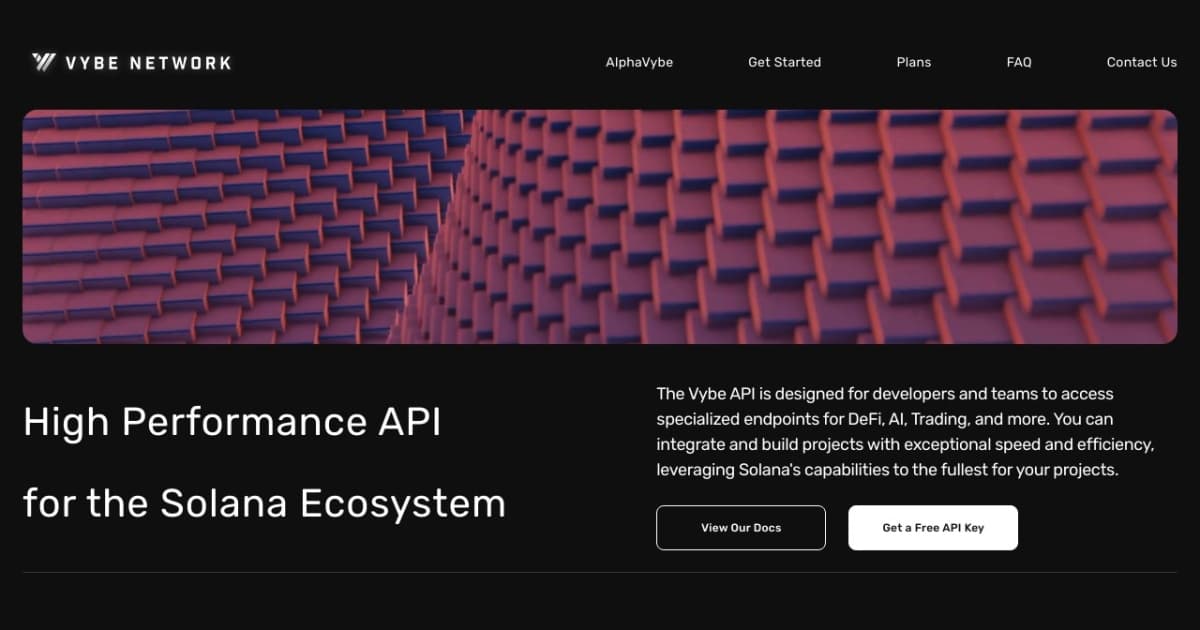This screenshot has width=1200, height=630.
Task: Open Contact Us
Action: pos(1141,62)
